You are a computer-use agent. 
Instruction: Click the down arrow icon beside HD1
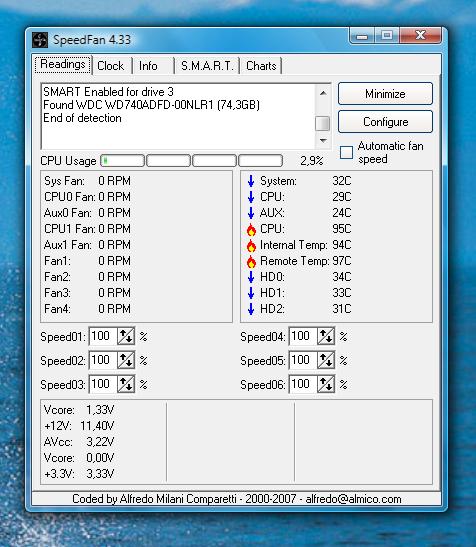(x=251, y=293)
